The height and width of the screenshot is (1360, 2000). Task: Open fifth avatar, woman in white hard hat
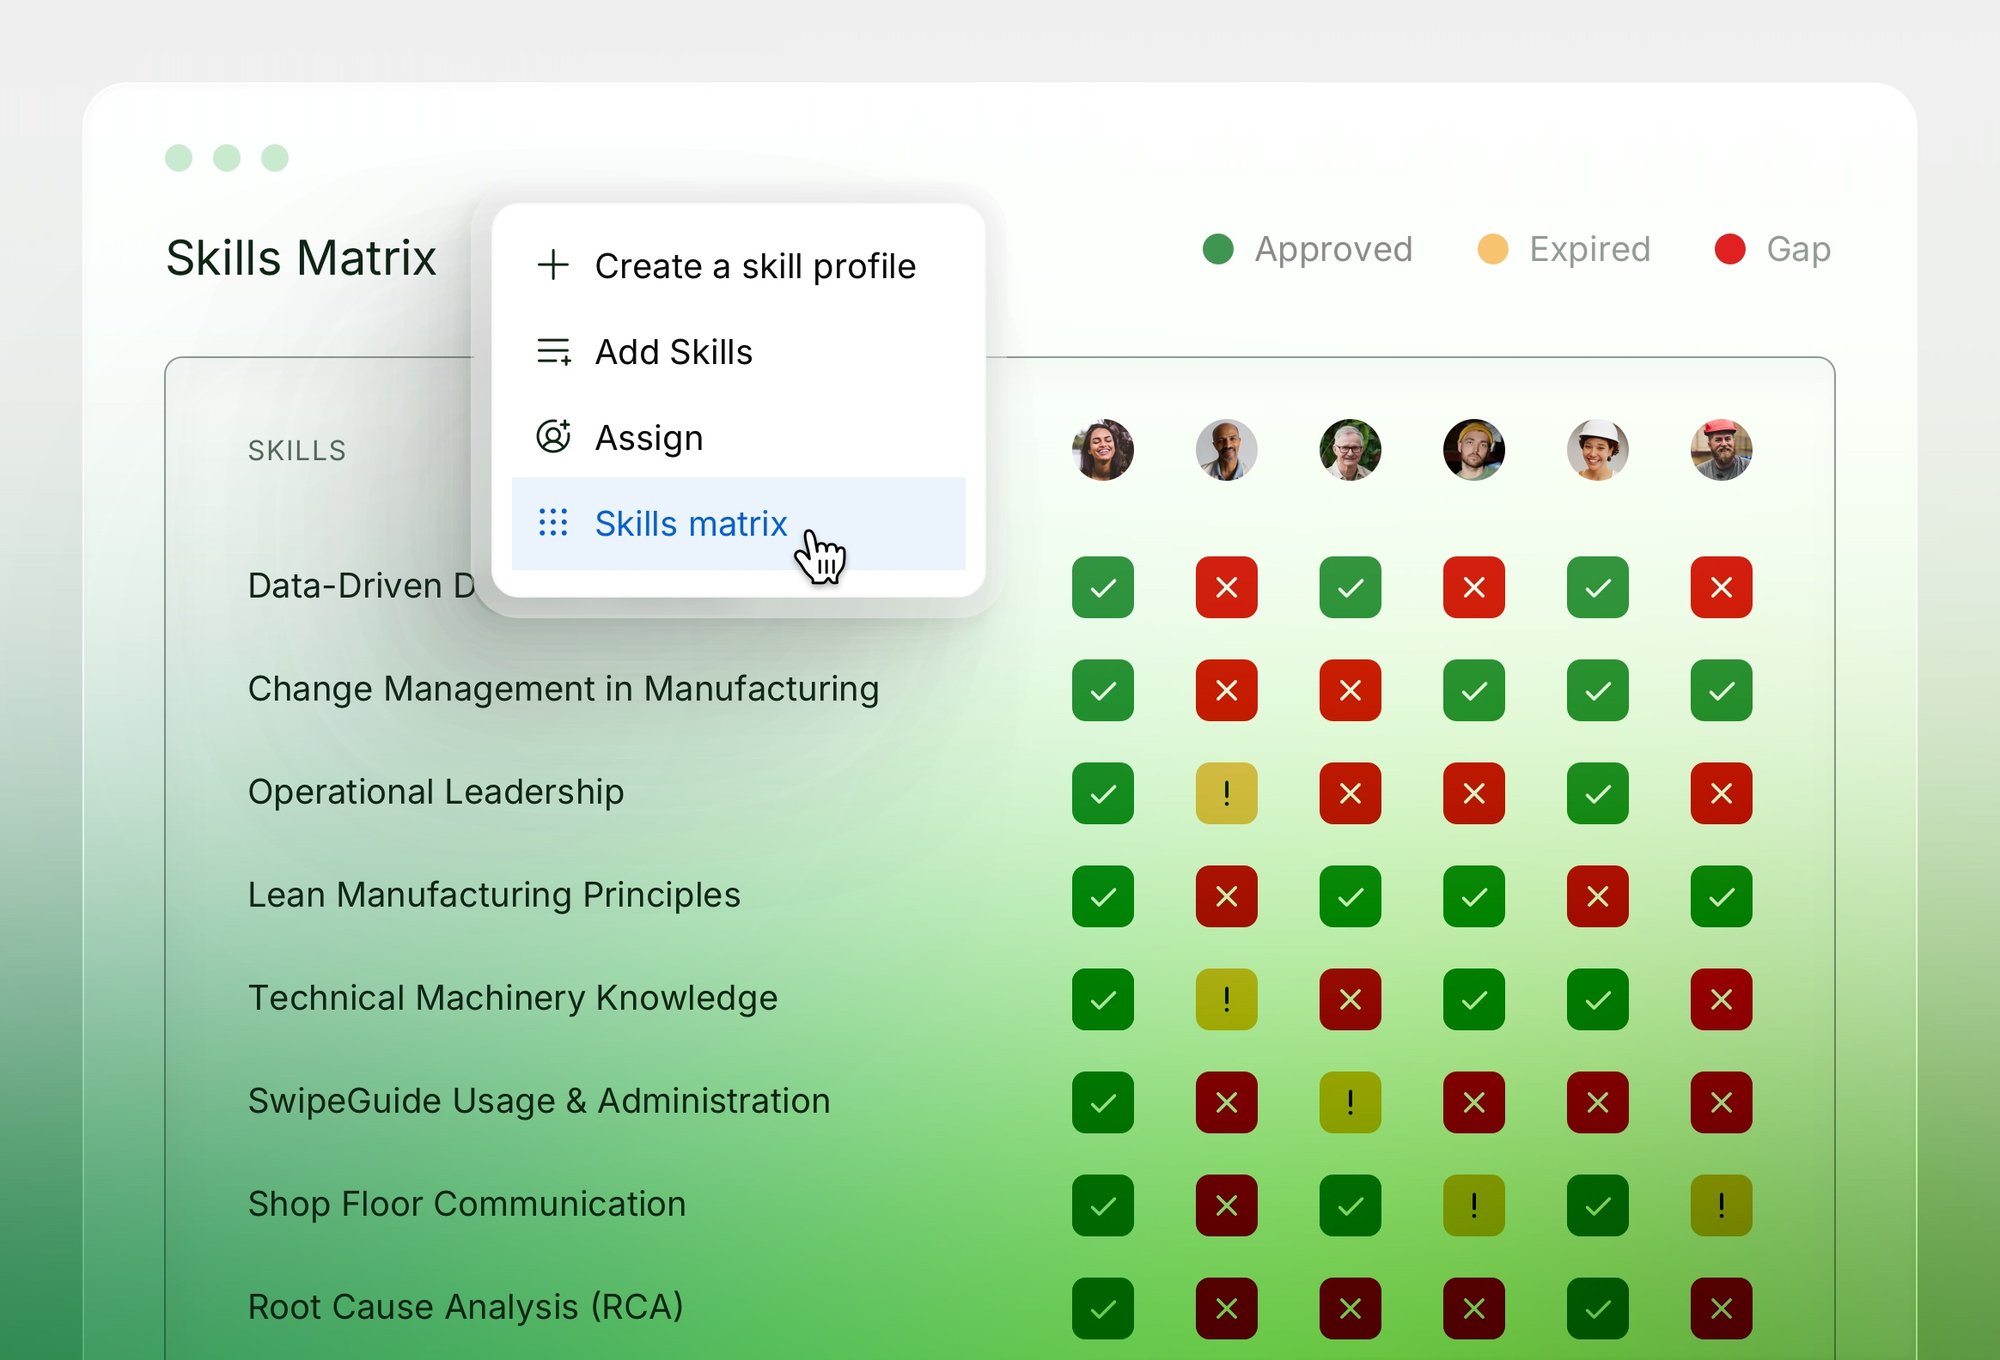coord(1598,450)
